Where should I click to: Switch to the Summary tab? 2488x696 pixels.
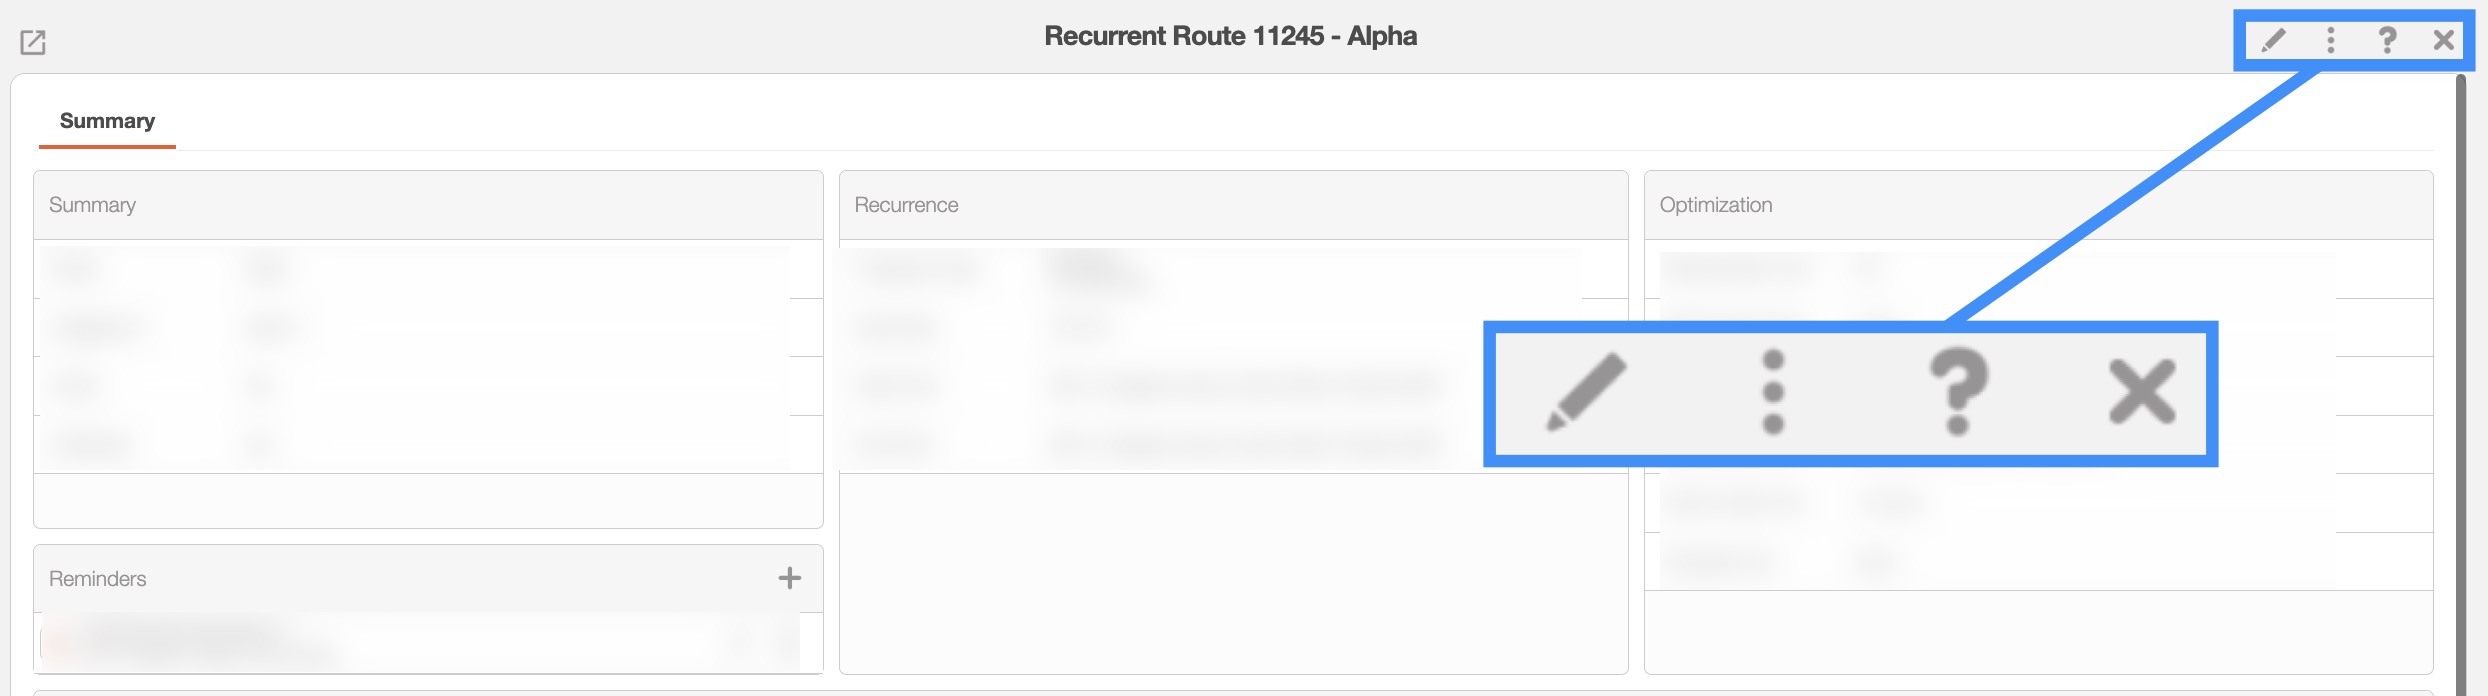(107, 121)
